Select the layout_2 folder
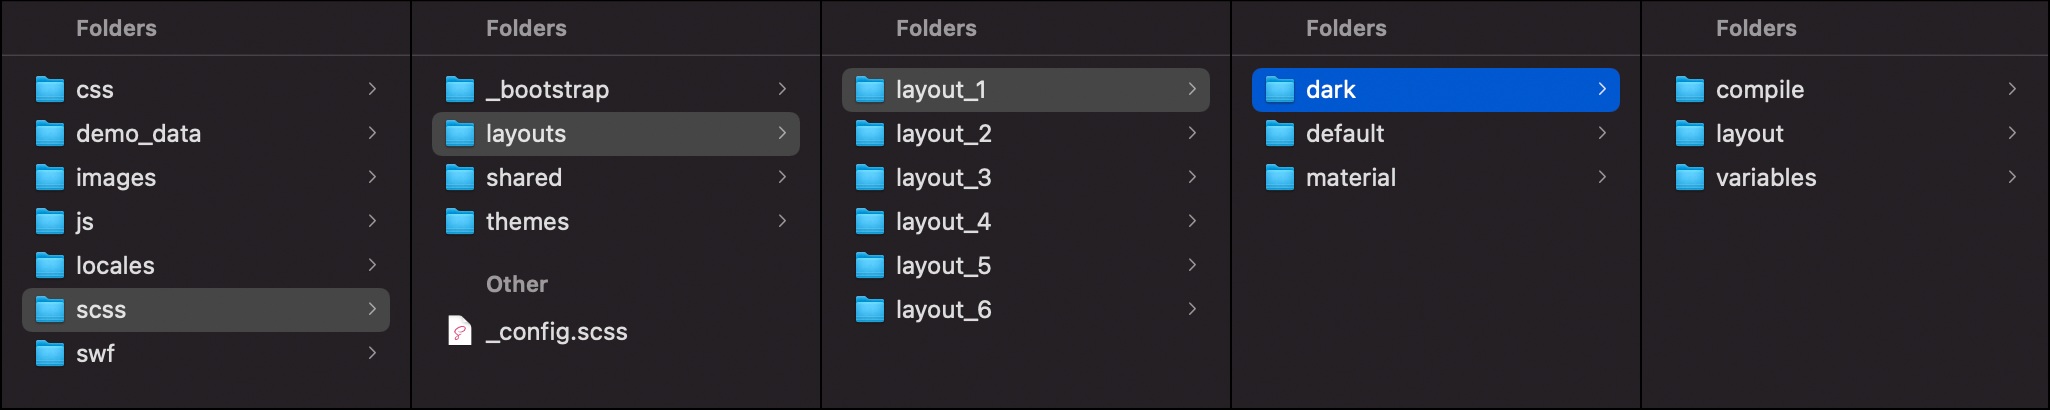 tap(1026, 134)
